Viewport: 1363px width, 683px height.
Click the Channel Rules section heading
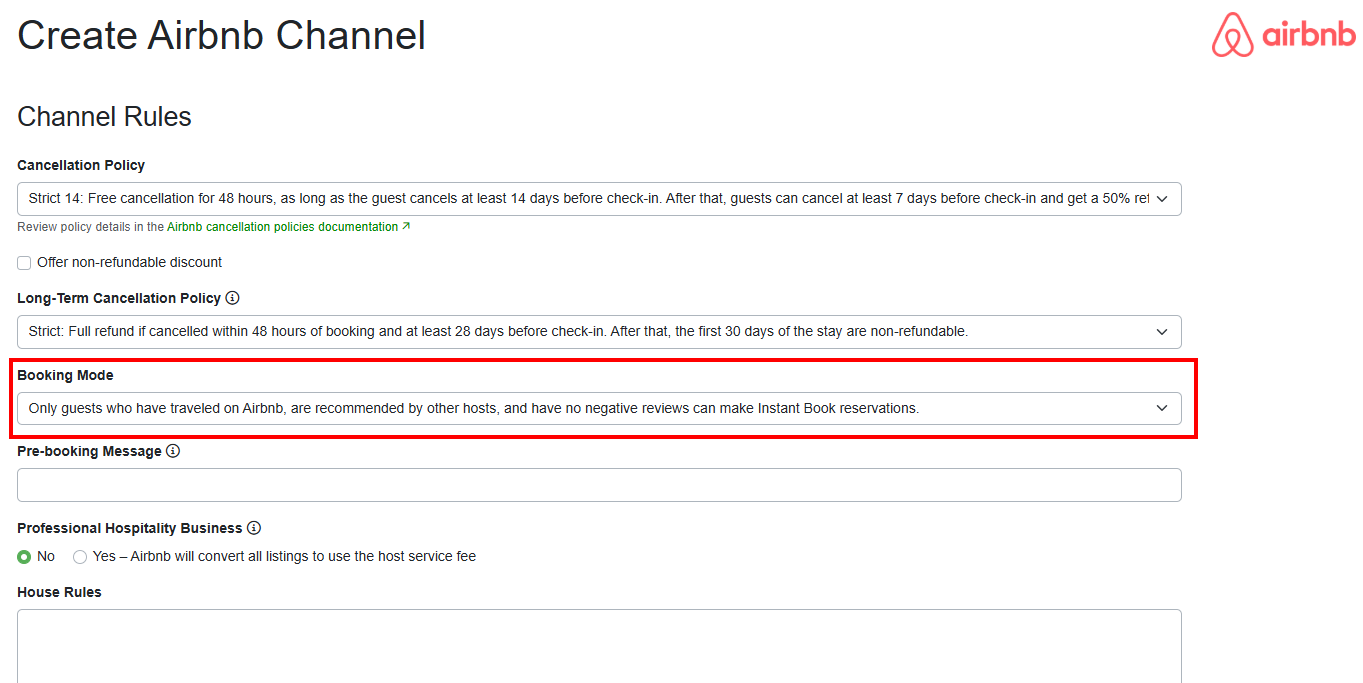pos(104,117)
